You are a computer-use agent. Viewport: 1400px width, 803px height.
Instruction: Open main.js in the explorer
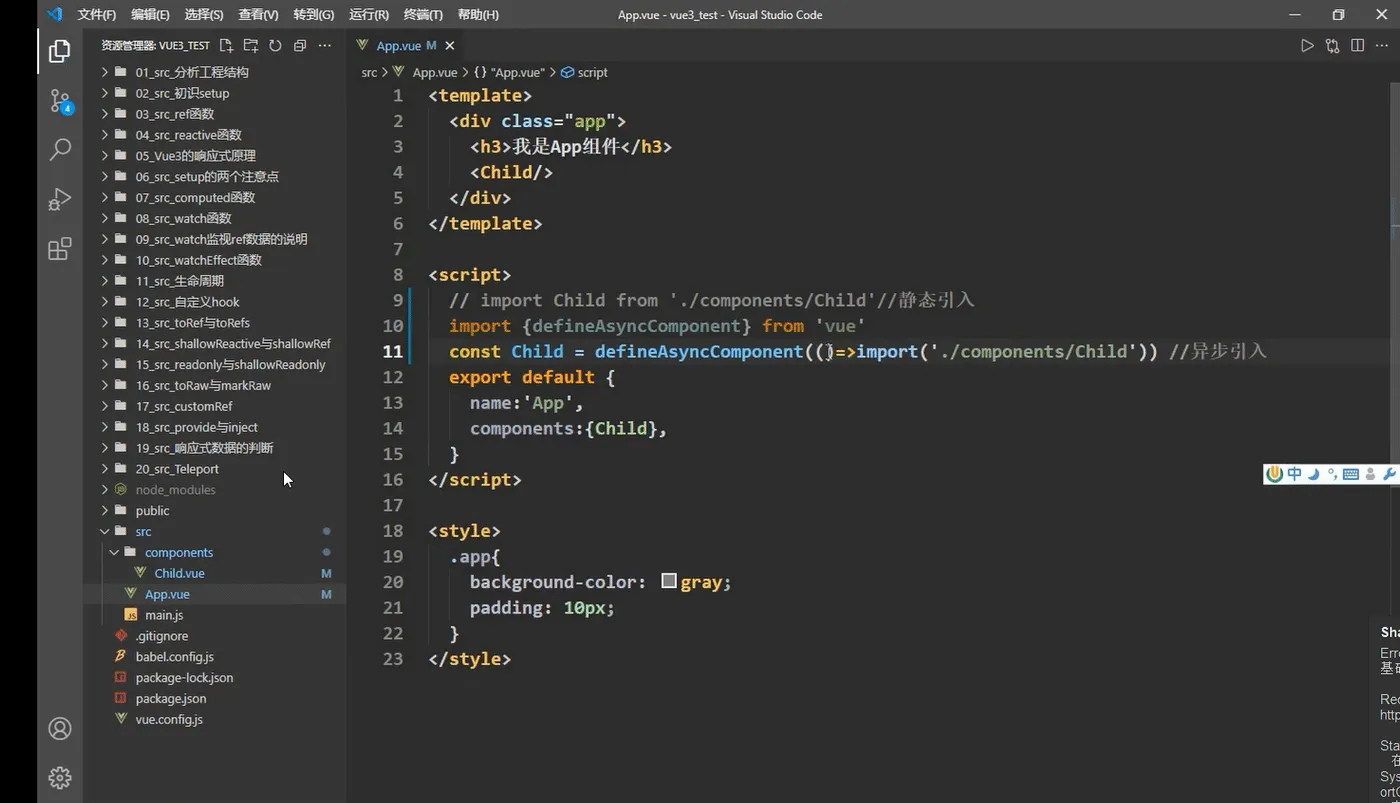214,615
